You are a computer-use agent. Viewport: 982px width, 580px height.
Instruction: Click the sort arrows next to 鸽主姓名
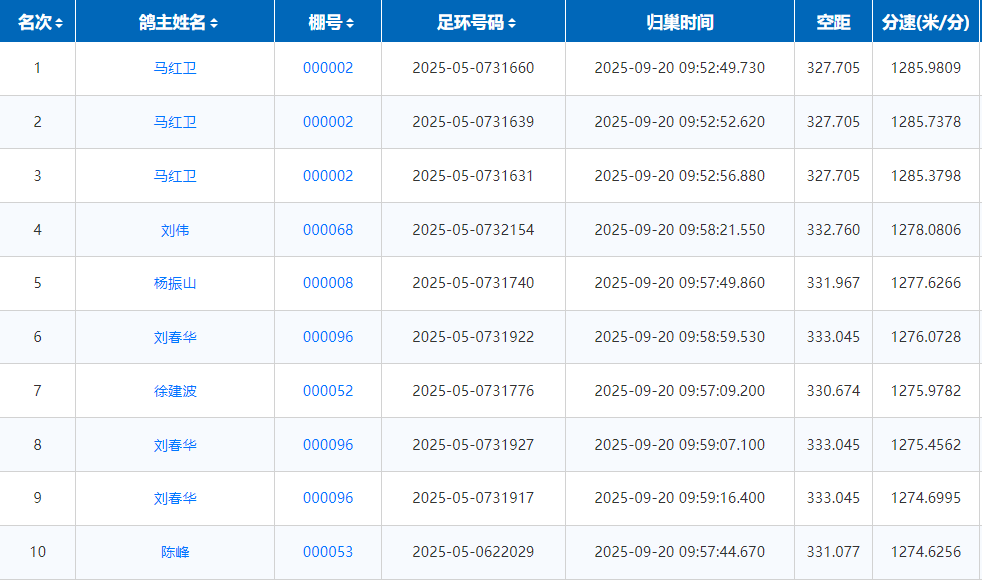pos(214,23)
